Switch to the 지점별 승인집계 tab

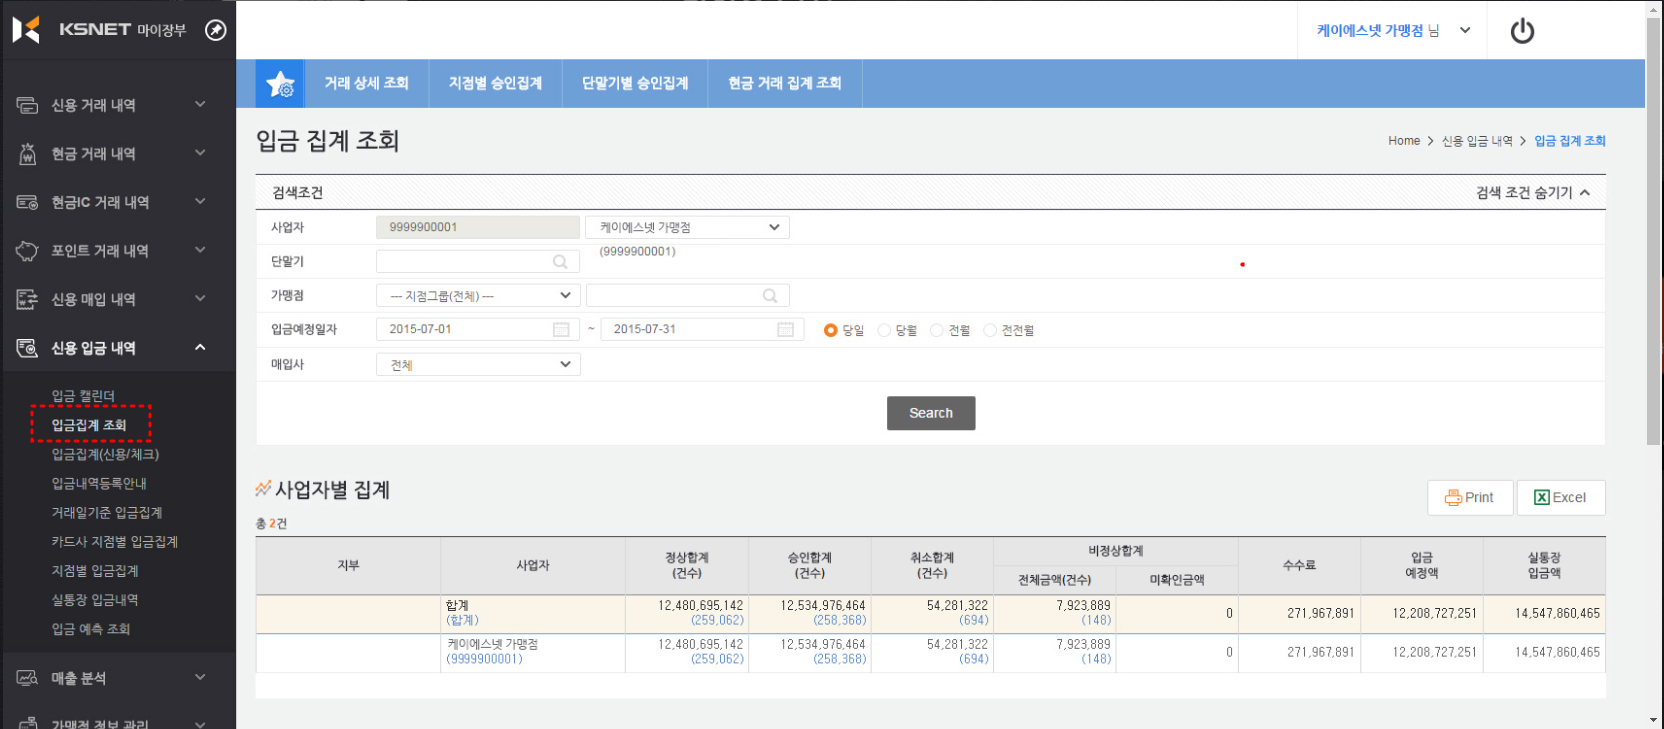coord(495,83)
